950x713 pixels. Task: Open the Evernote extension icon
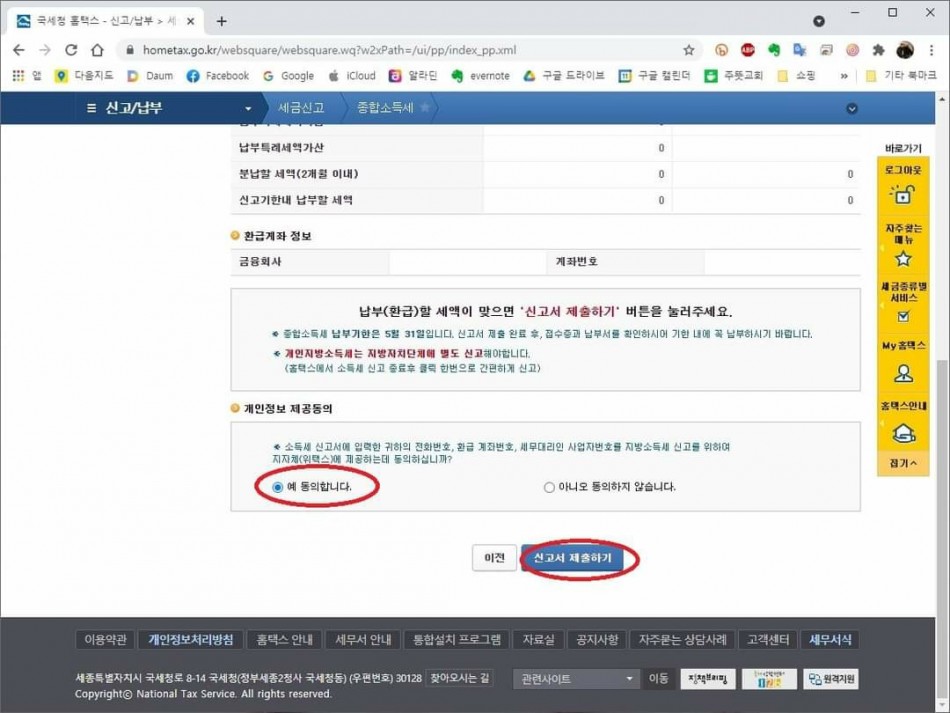click(x=773, y=50)
